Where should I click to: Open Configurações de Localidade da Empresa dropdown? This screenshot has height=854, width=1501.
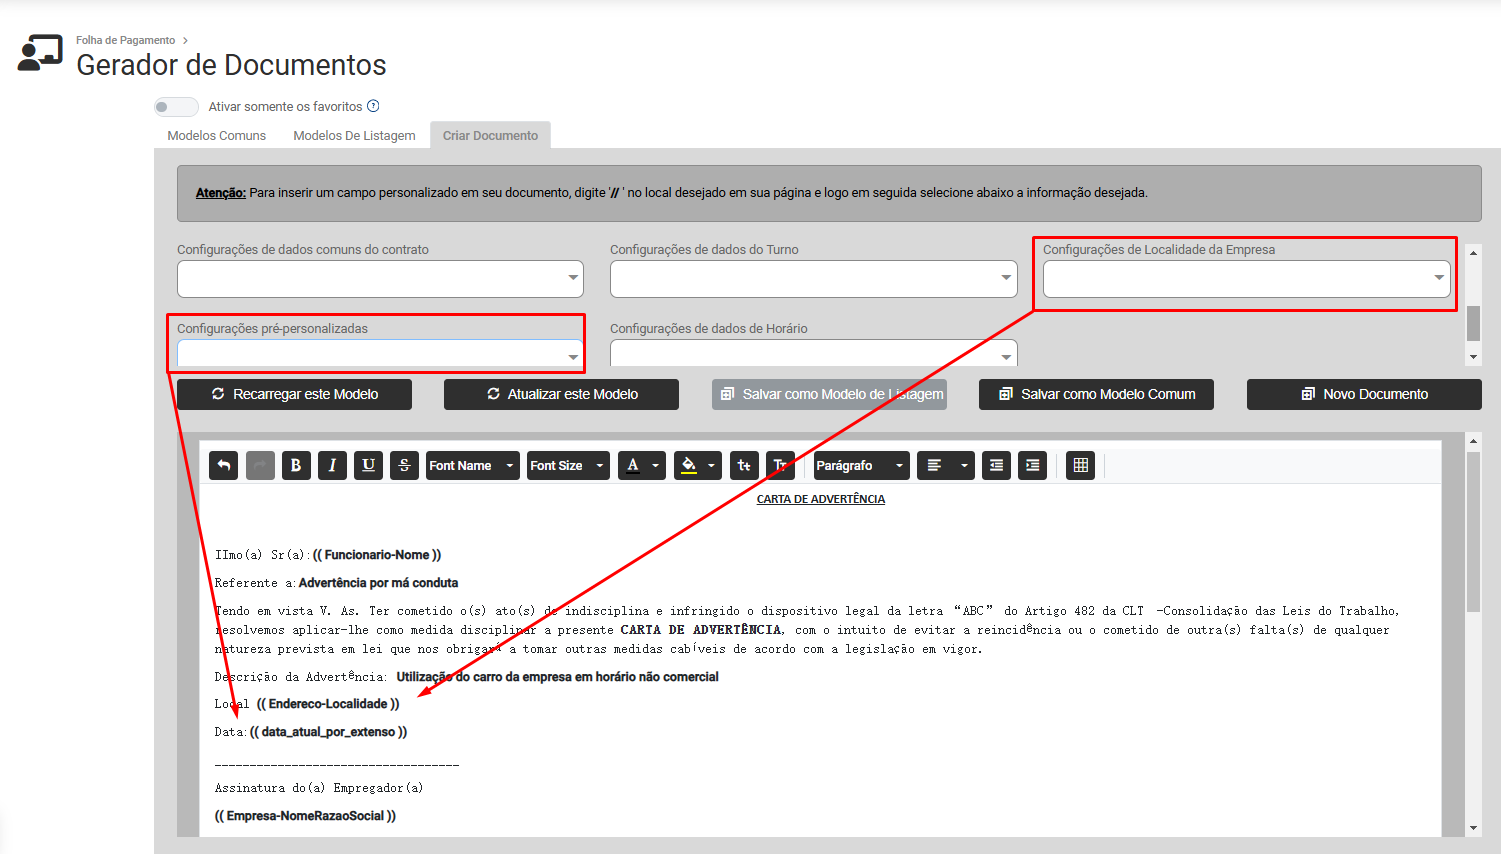(x=1246, y=279)
